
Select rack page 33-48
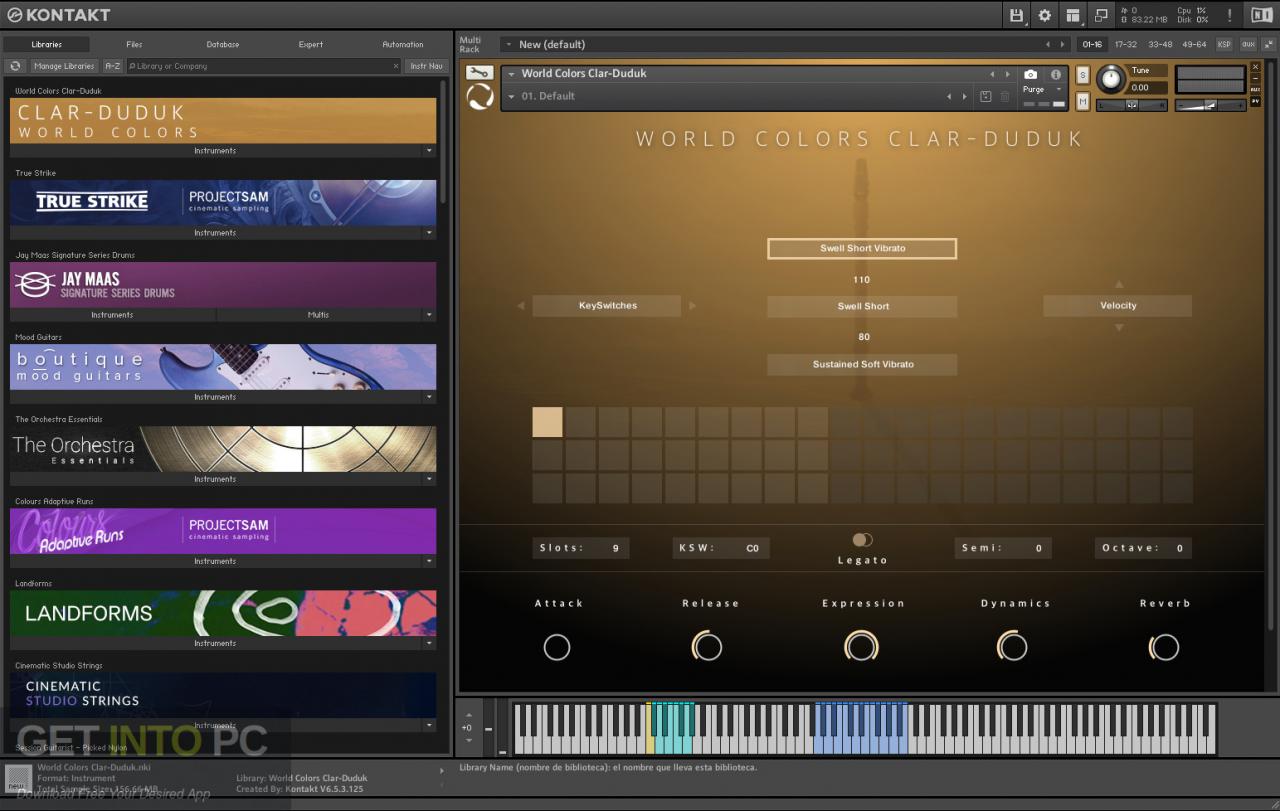pos(1160,44)
